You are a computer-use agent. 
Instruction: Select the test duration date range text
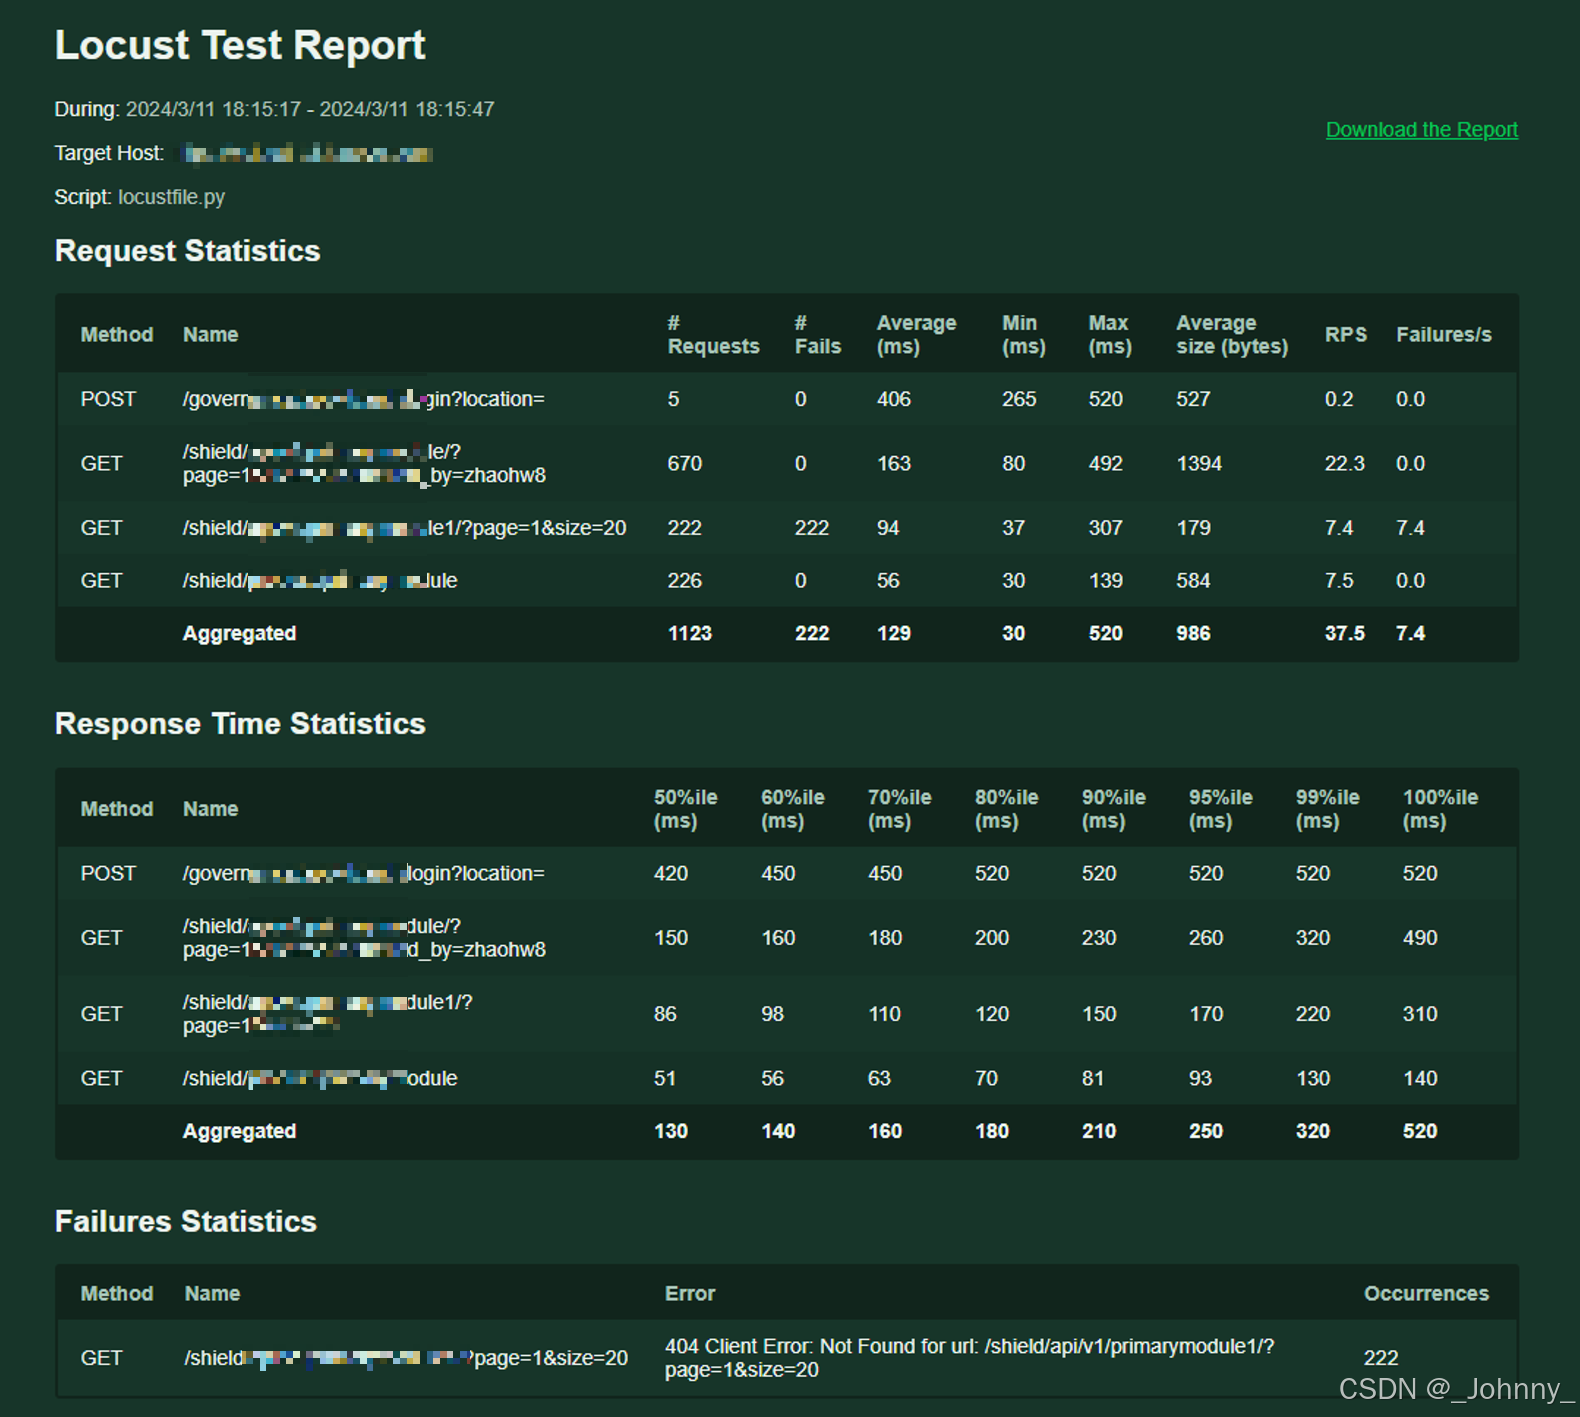310,109
